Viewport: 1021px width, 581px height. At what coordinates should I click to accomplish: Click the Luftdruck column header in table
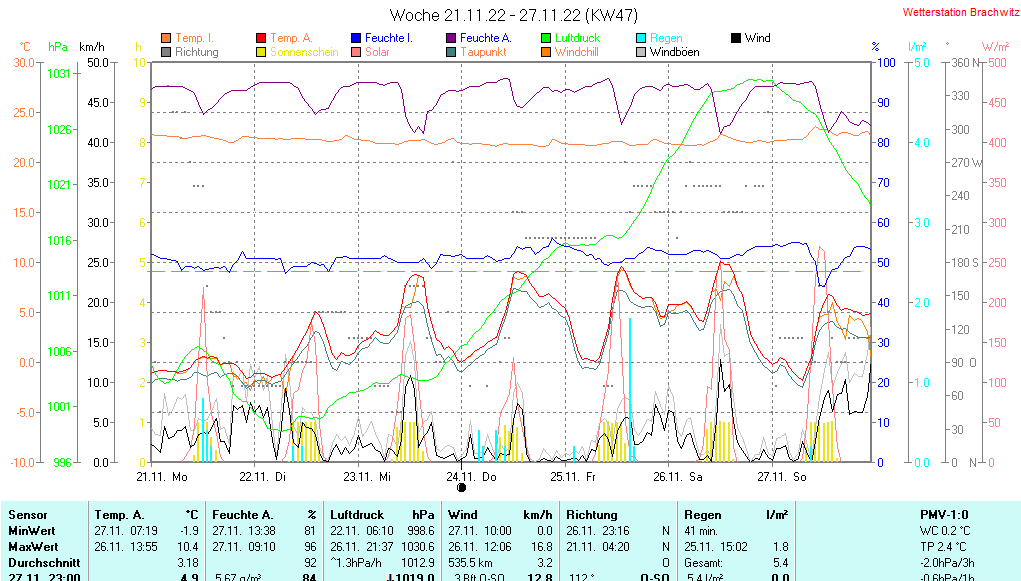[x=356, y=514]
